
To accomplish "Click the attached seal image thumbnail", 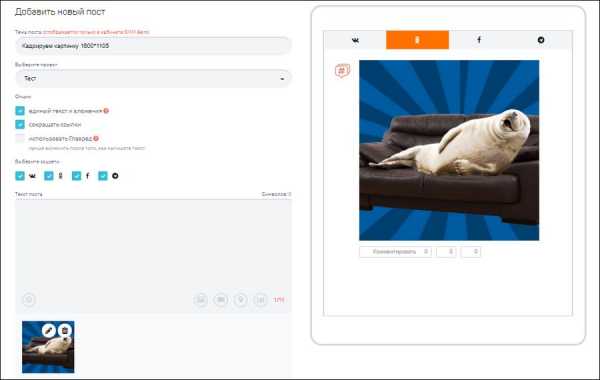I will (48, 347).
